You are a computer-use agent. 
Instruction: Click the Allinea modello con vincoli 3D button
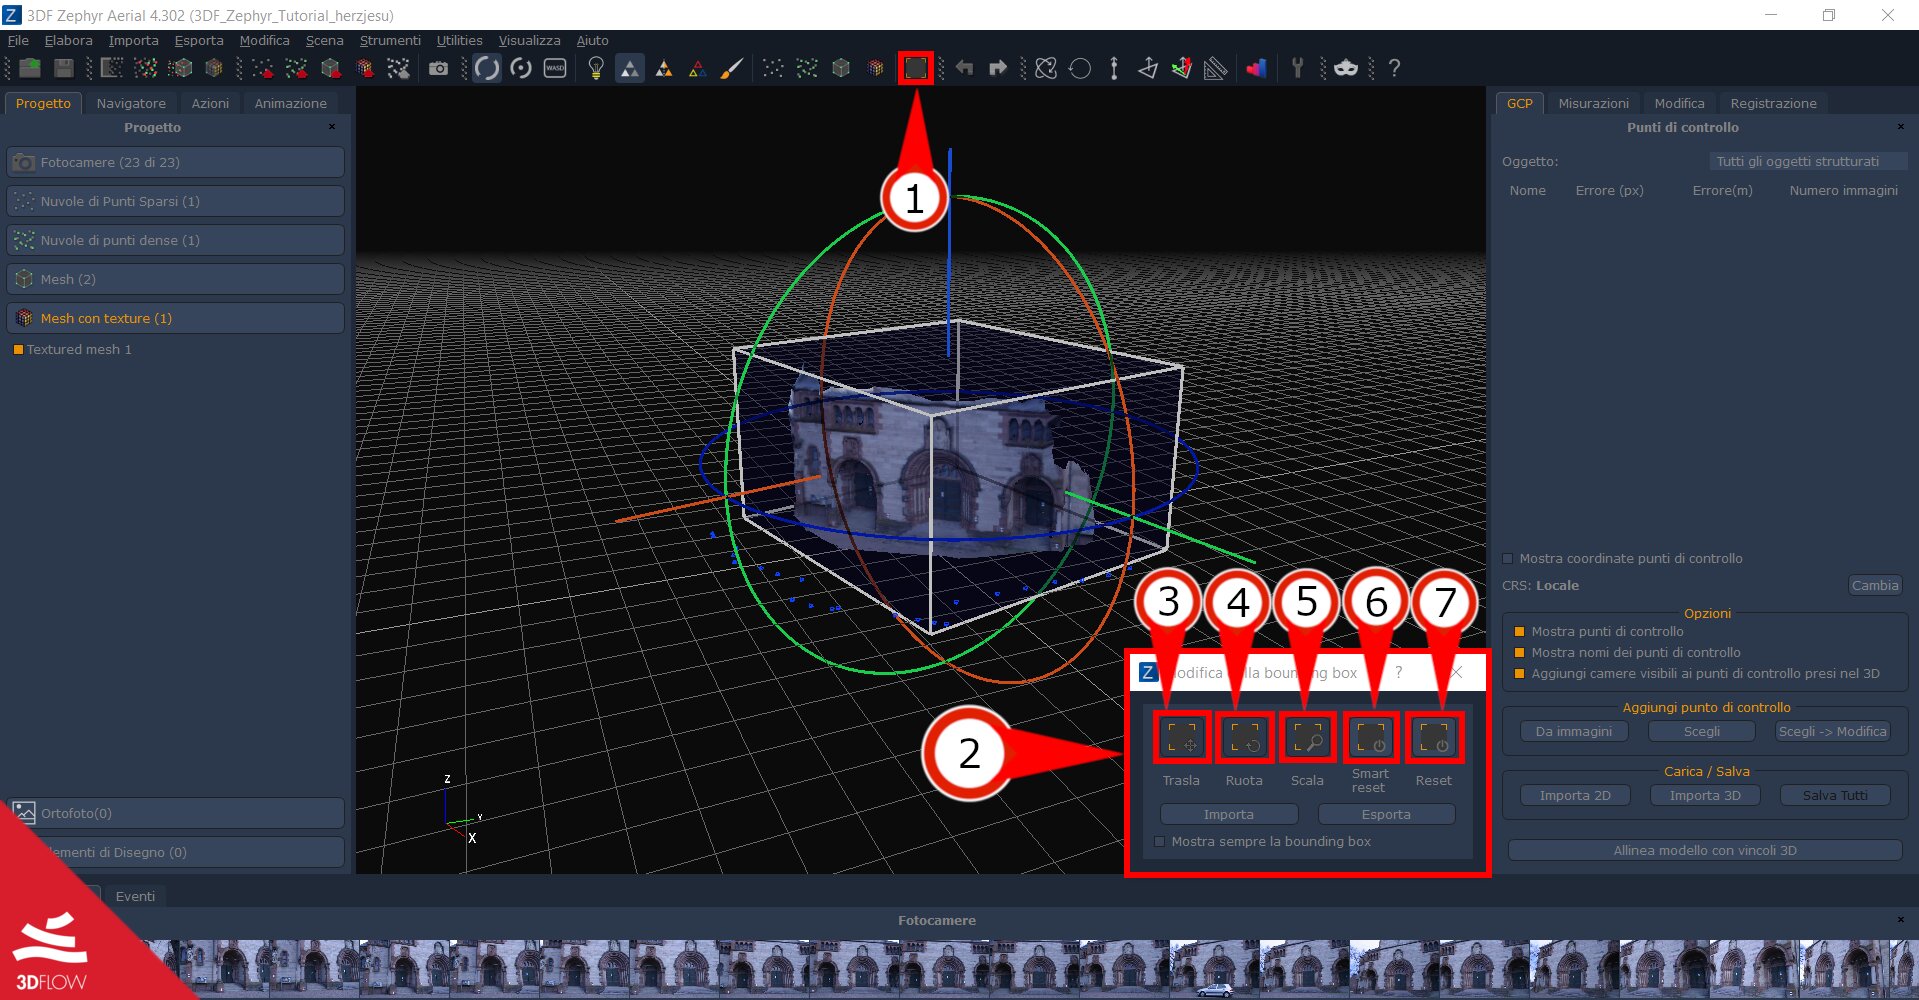tap(1704, 849)
